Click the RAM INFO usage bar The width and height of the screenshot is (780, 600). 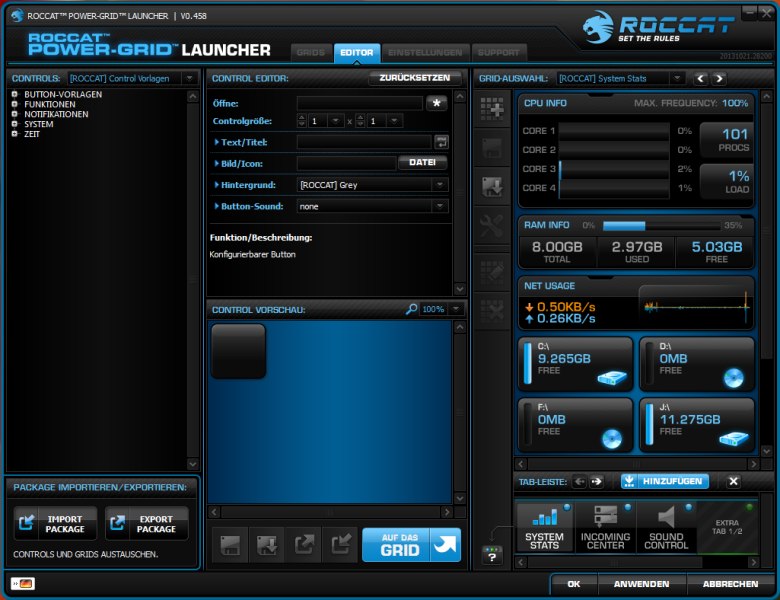pyautogui.click(x=662, y=226)
